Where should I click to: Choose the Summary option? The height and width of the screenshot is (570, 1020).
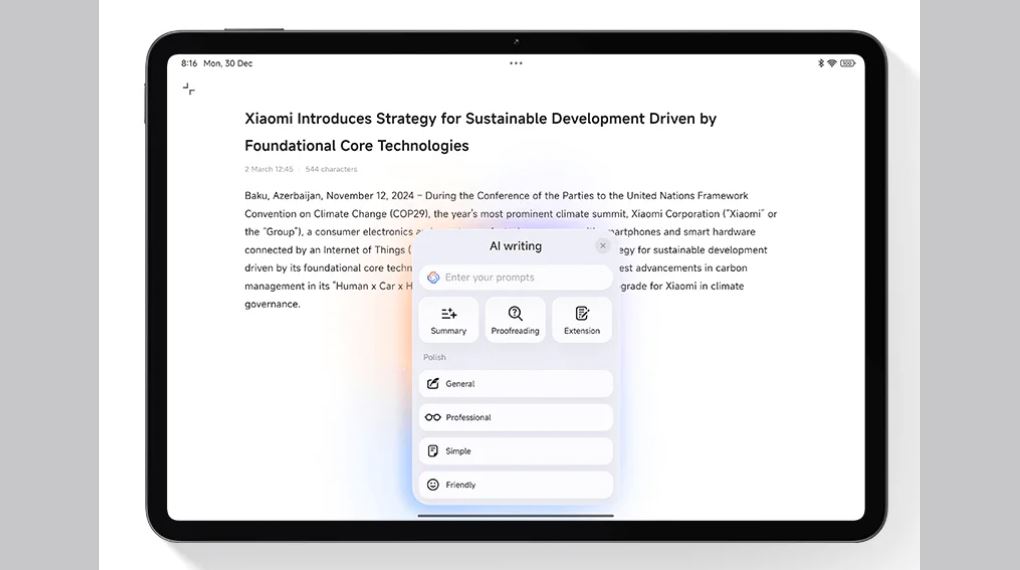(448, 320)
